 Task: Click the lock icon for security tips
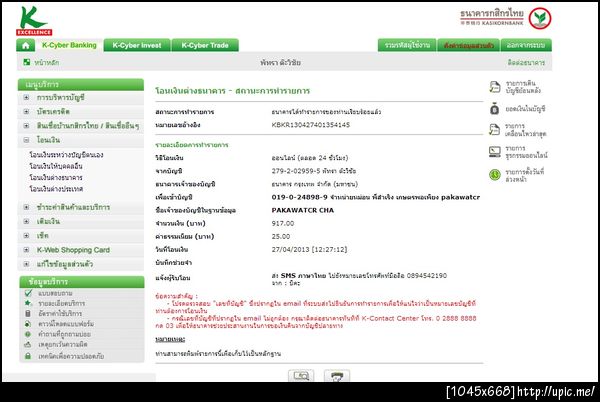coord(28,356)
